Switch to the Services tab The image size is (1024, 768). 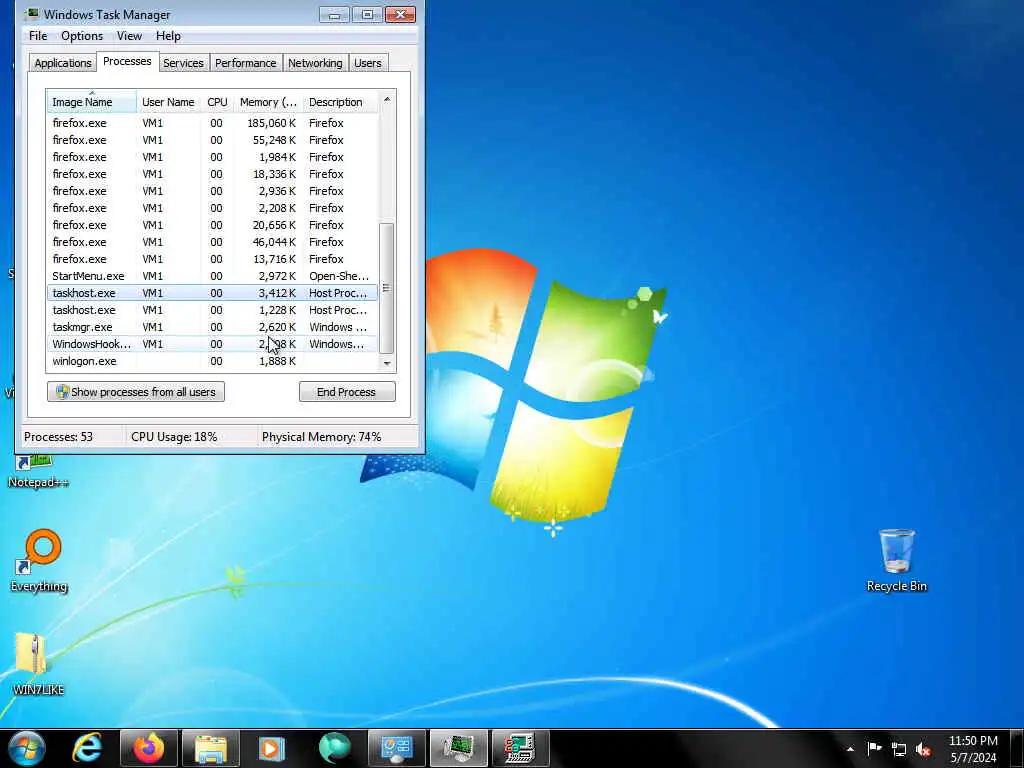pyautogui.click(x=183, y=63)
